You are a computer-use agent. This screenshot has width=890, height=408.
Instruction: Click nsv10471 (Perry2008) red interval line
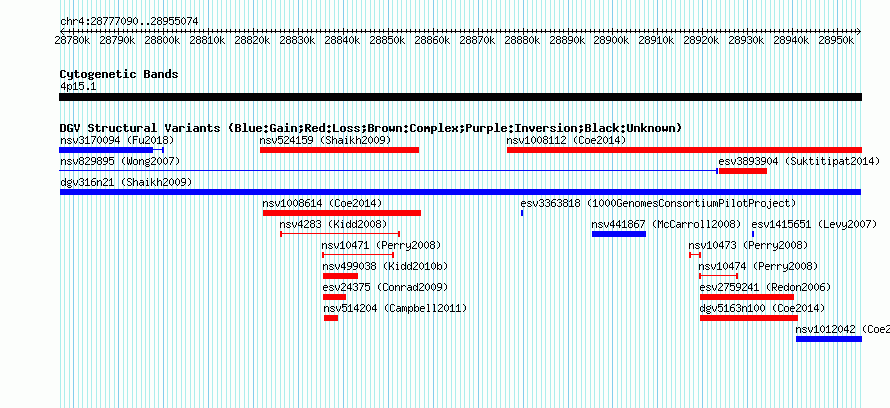358,255
